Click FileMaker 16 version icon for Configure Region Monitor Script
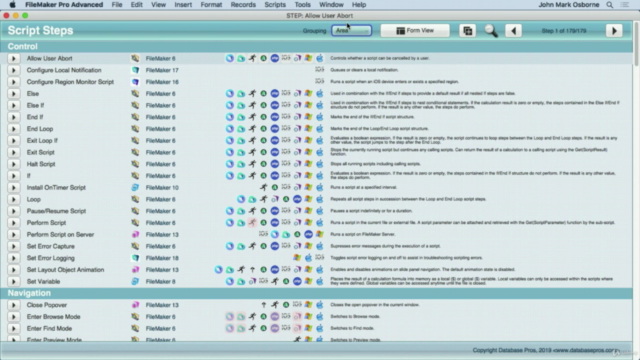Viewport: 640px width, 360px height. [135, 82]
